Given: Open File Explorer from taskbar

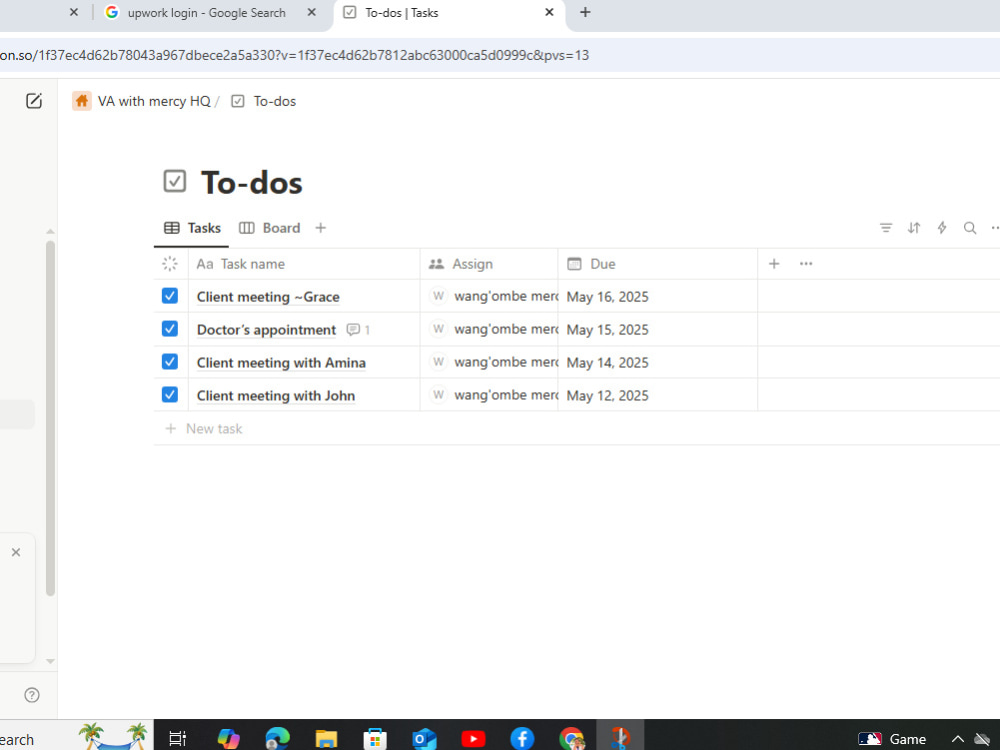Looking at the screenshot, I should pyautogui.click(x=326, y=739).
